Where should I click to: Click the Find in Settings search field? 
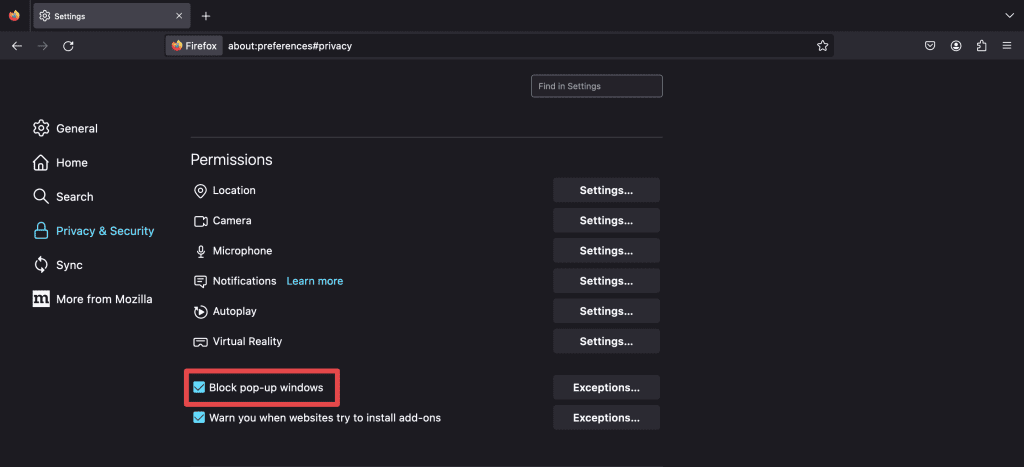[596, 86]
